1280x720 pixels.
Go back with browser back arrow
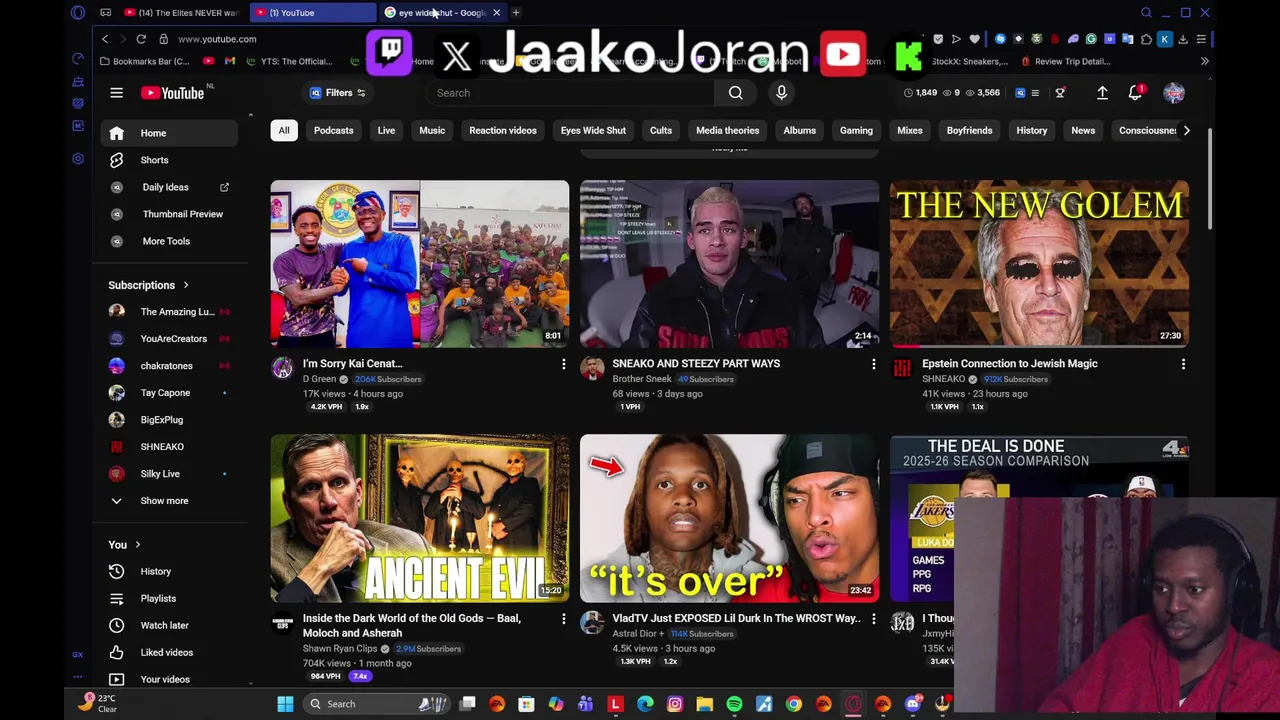(105, 39)
